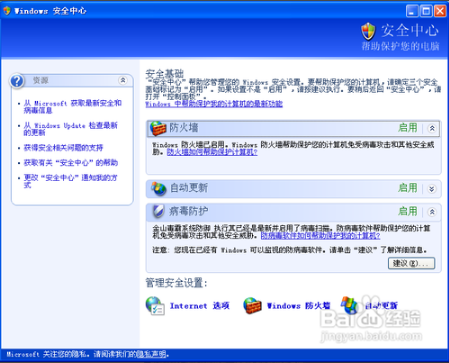Click the 防火墙 section header title
The image size is (449, 363).
pyautogui.click(x=184, y=128)
